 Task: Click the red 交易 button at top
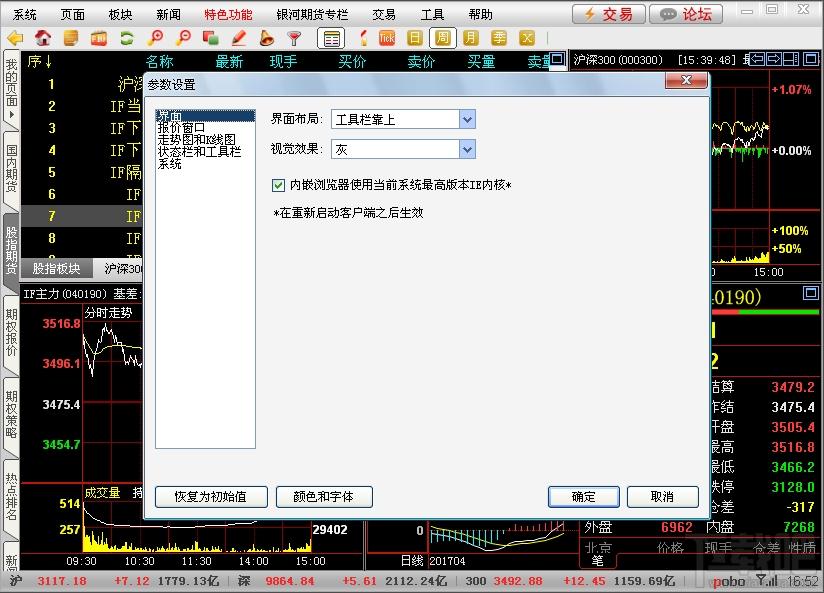609,14
